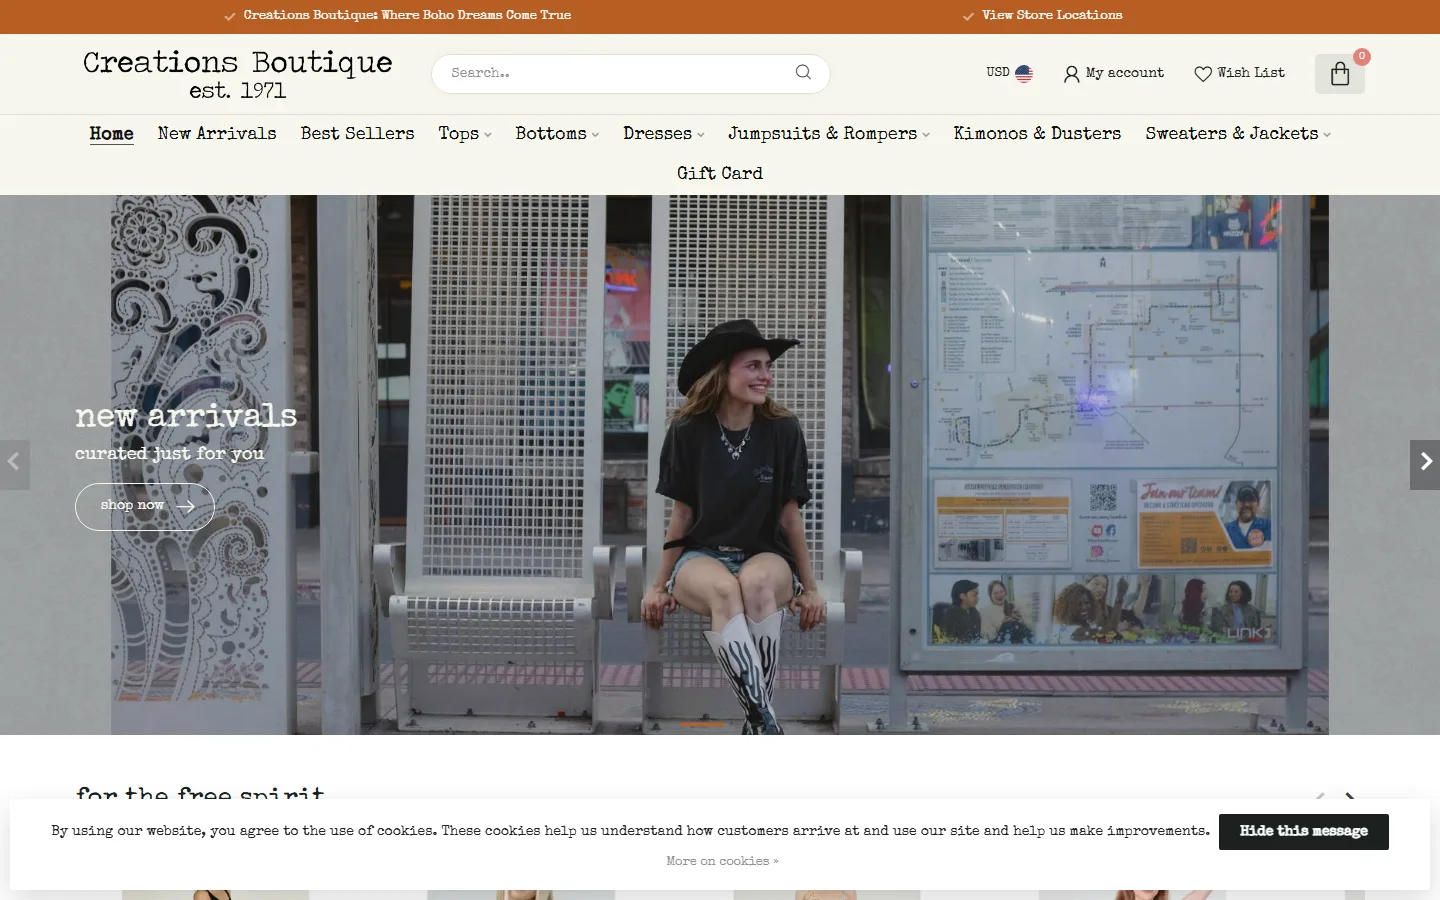Screen dimensions: 1440x900
Task: Open the USD currency selector
Action: 1009,73
